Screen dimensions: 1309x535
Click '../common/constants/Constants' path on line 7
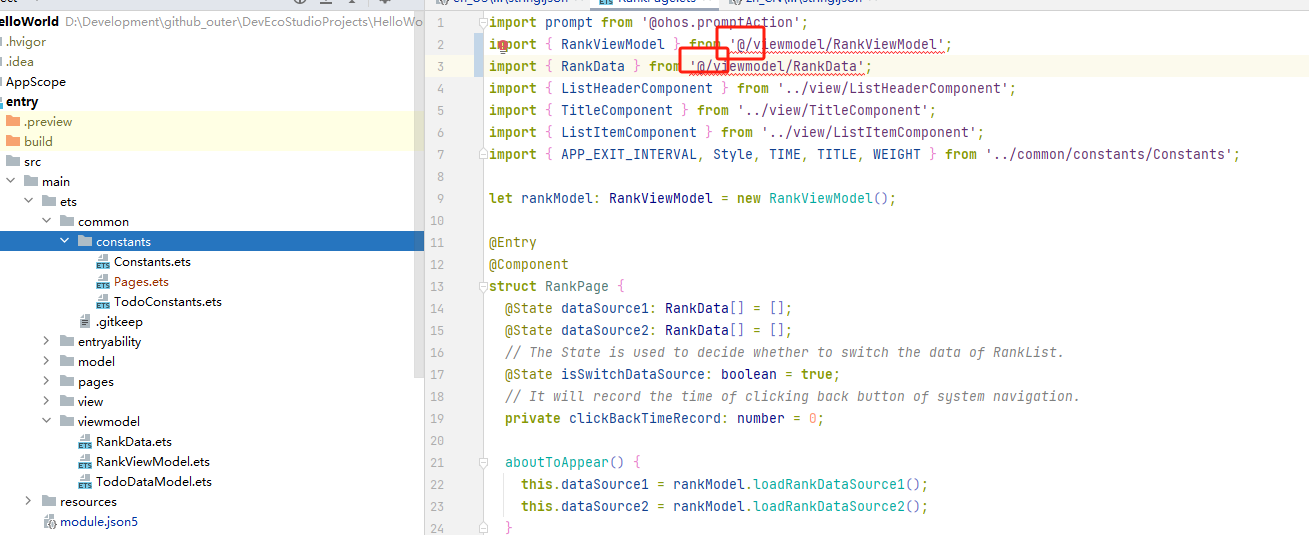click(1108, 154)
